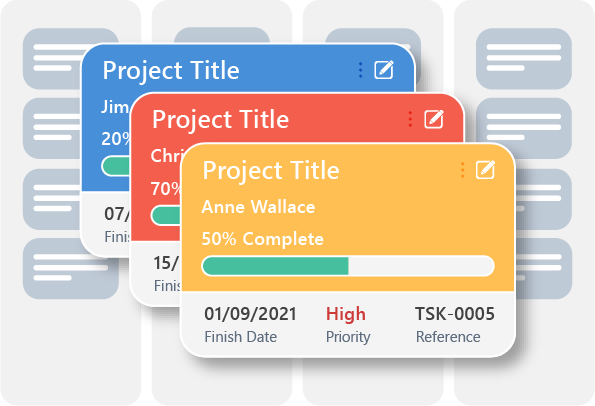
Task: Click the TSK-0005 reference number
Action: [x=455, y=314]
